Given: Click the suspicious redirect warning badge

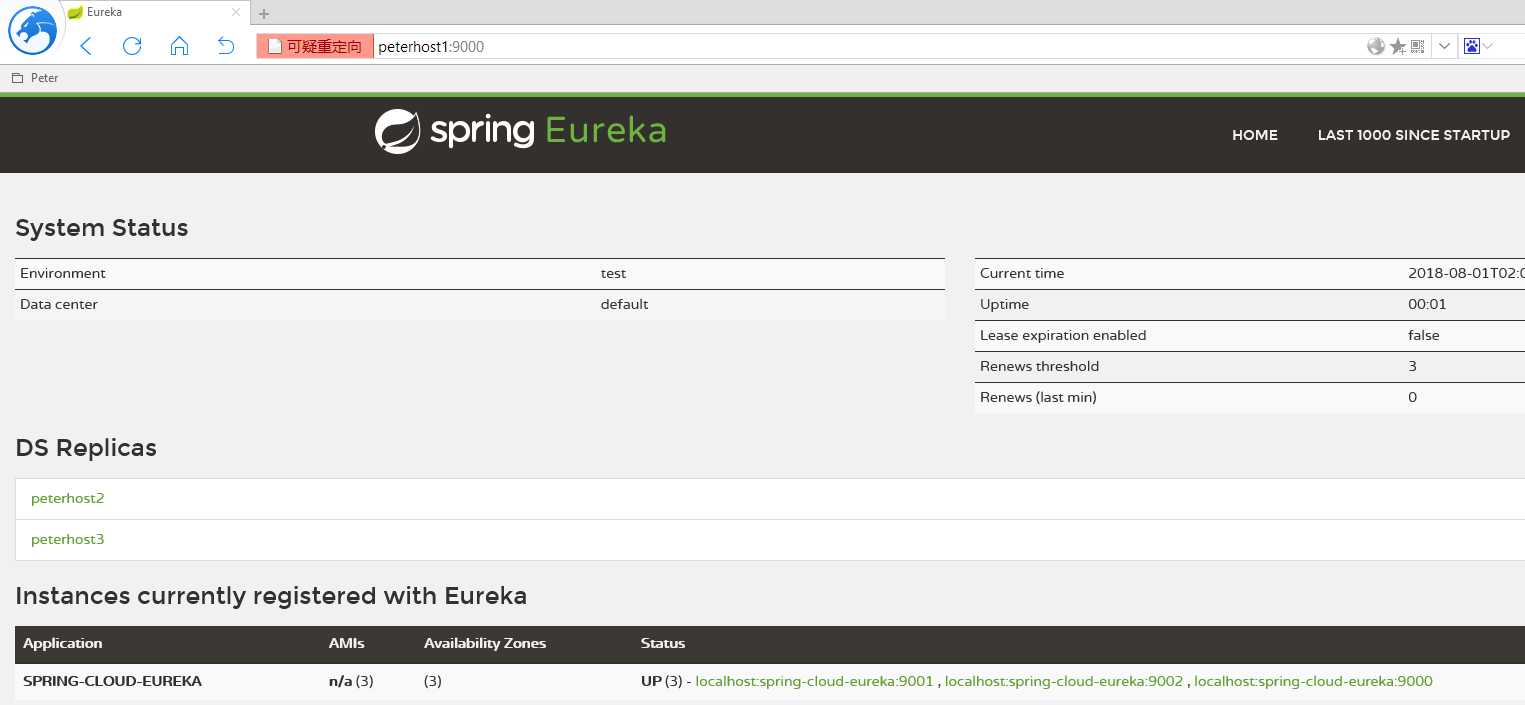Looking at the screenshot, I should (x=315, y=46).
